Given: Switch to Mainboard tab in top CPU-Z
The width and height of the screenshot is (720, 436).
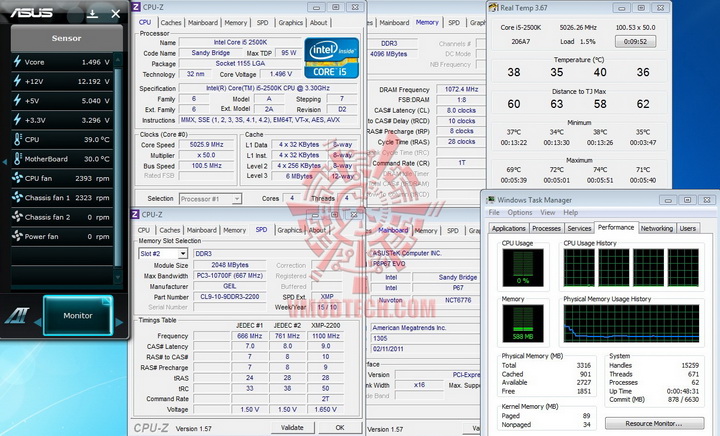Looking at the screenshot, I should point(203,22).
